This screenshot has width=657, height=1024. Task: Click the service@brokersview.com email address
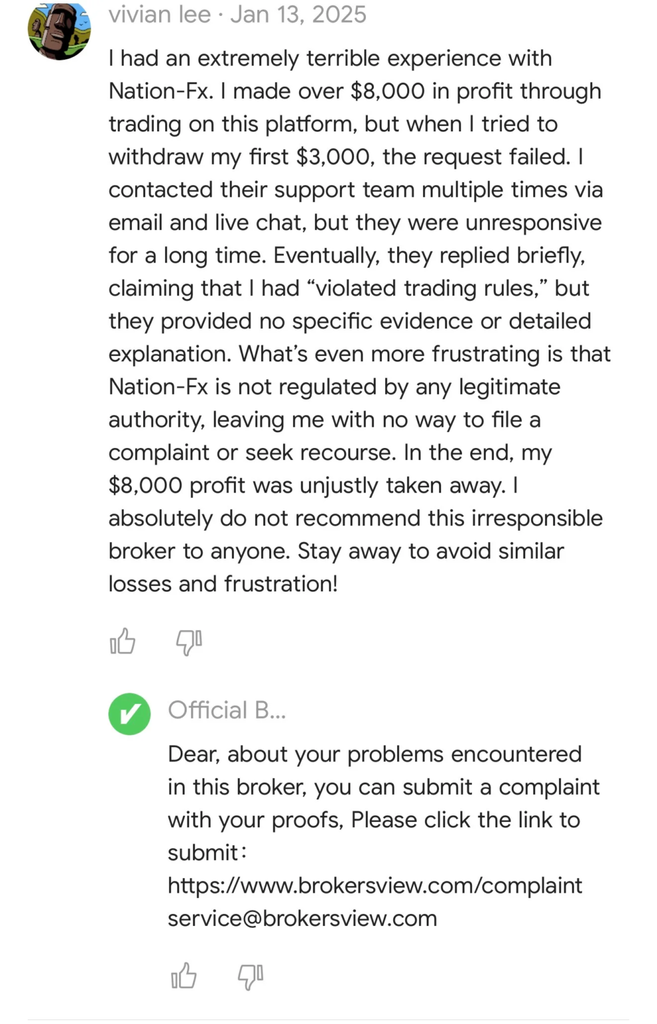(x=302, y=918)
